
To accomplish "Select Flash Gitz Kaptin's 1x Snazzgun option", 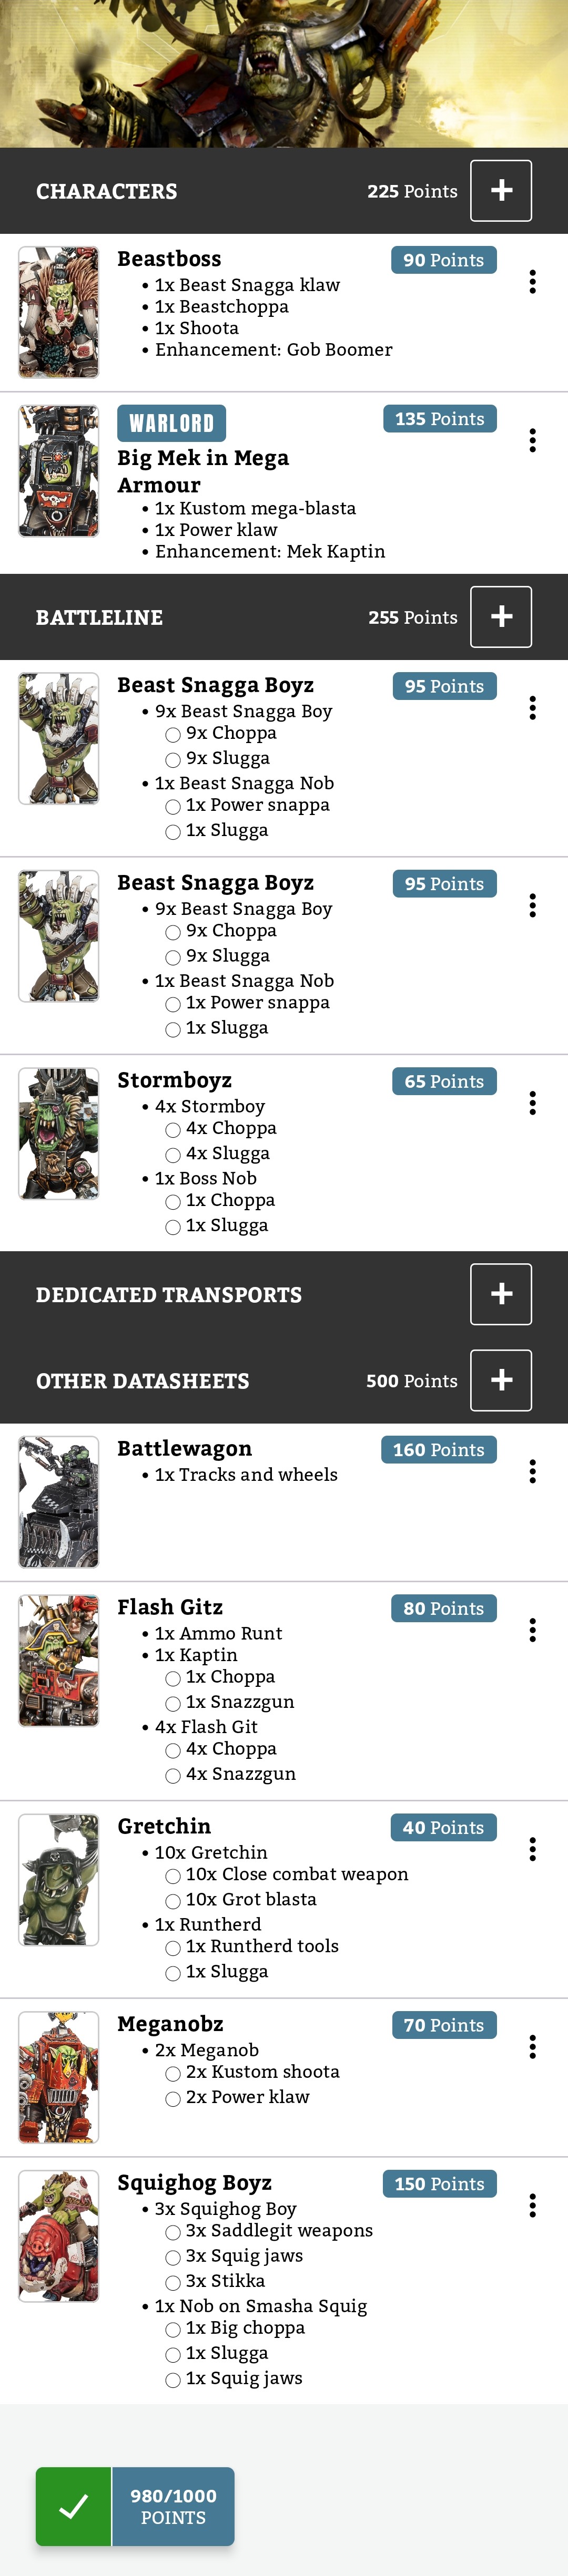I will tap(173, 1703).
